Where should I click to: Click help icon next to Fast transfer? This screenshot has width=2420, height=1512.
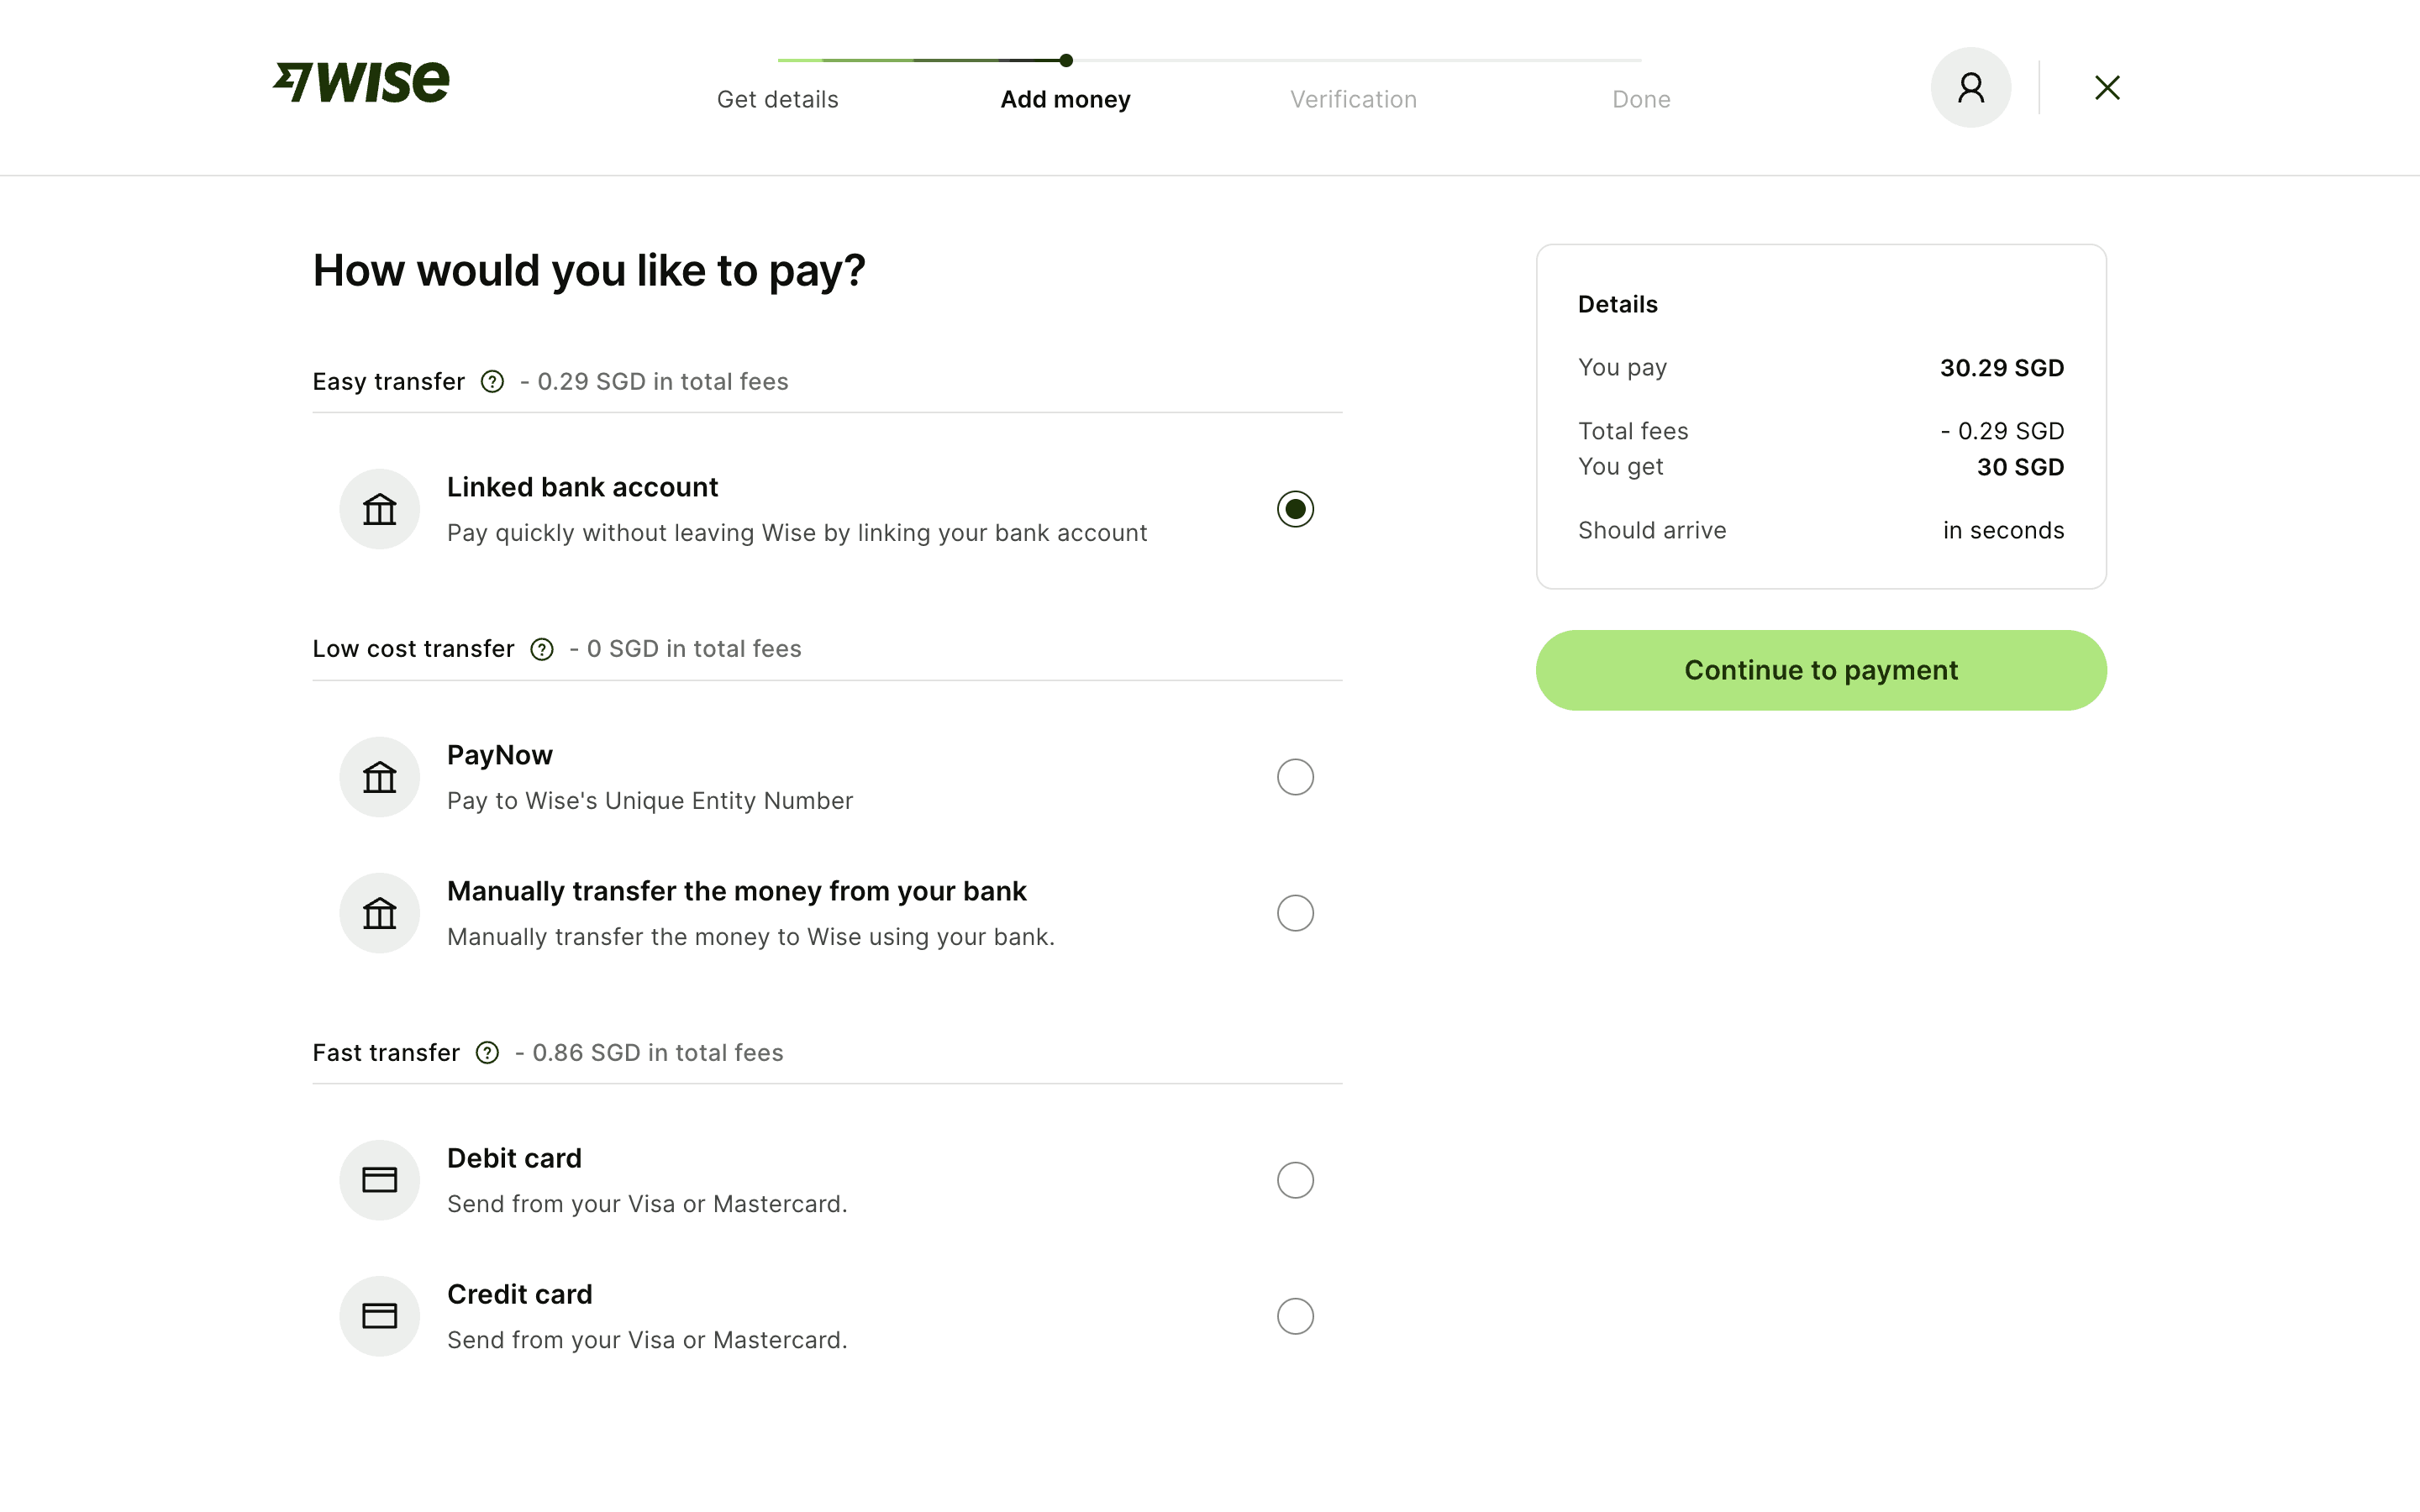pyautogui.click(x=487, y=1053)
